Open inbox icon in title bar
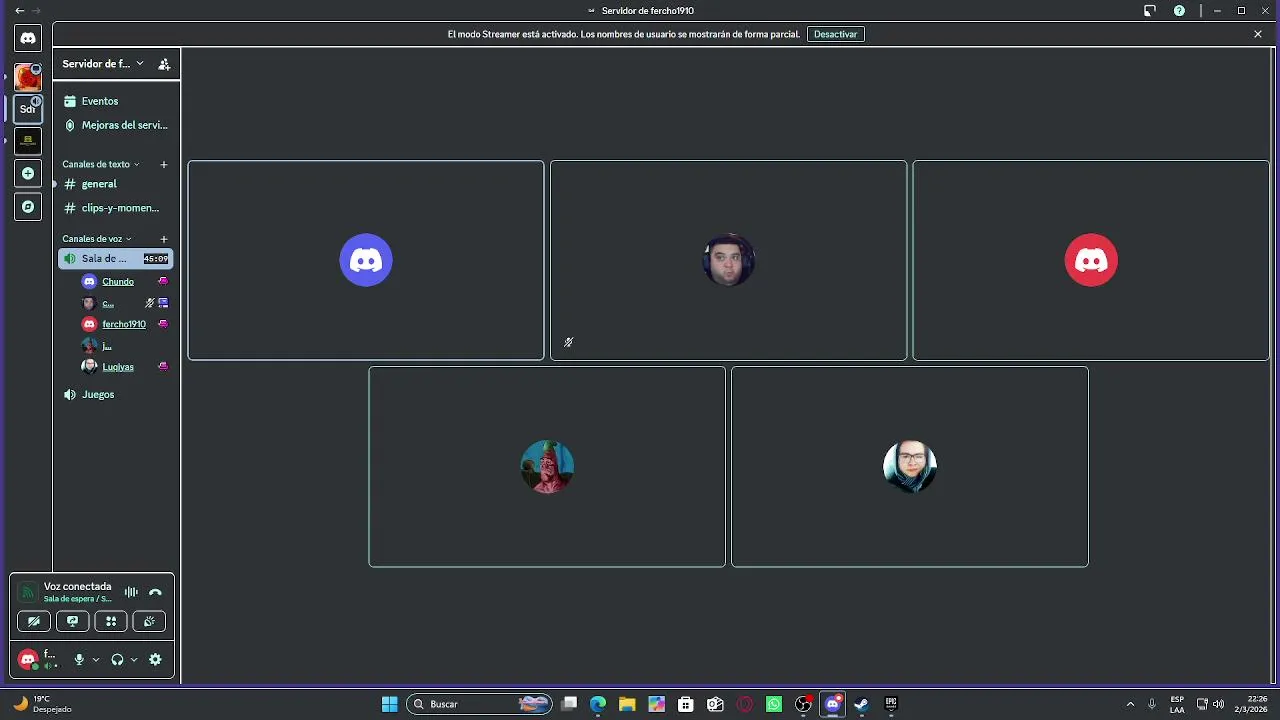 tap(1150, 11)
